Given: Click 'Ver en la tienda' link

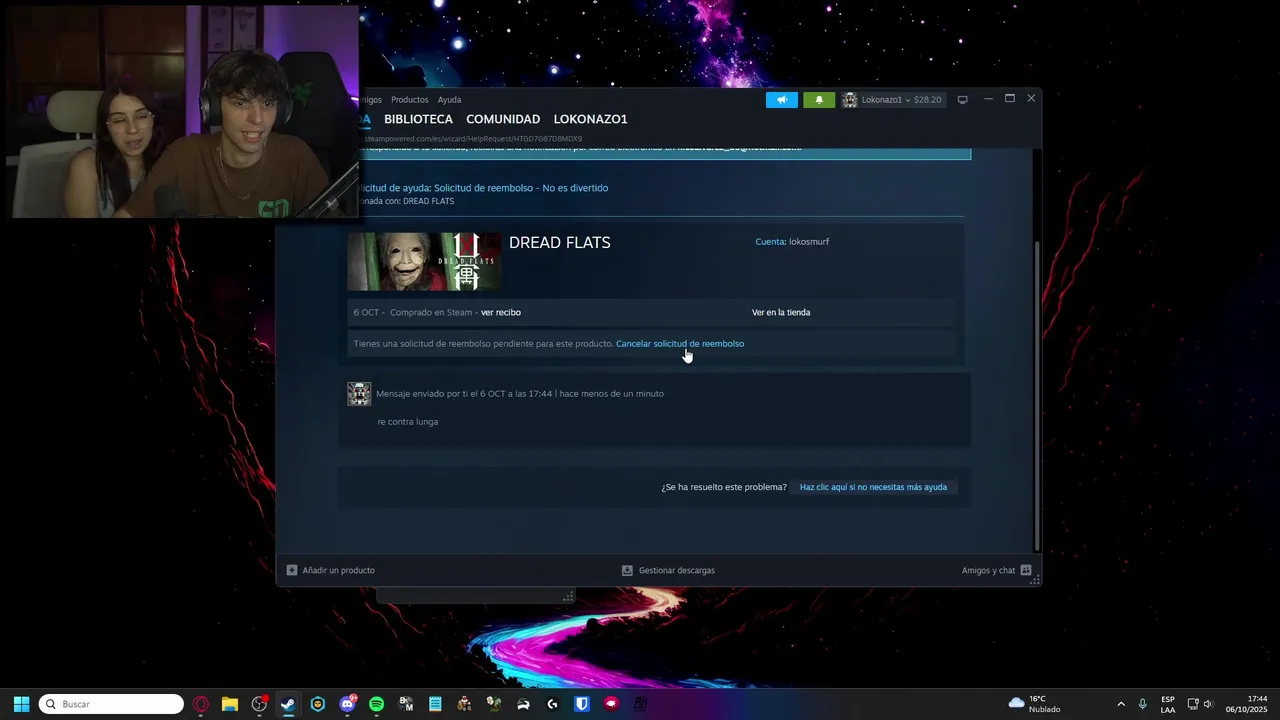Looking at the screenshot, I should click(781, 312).
